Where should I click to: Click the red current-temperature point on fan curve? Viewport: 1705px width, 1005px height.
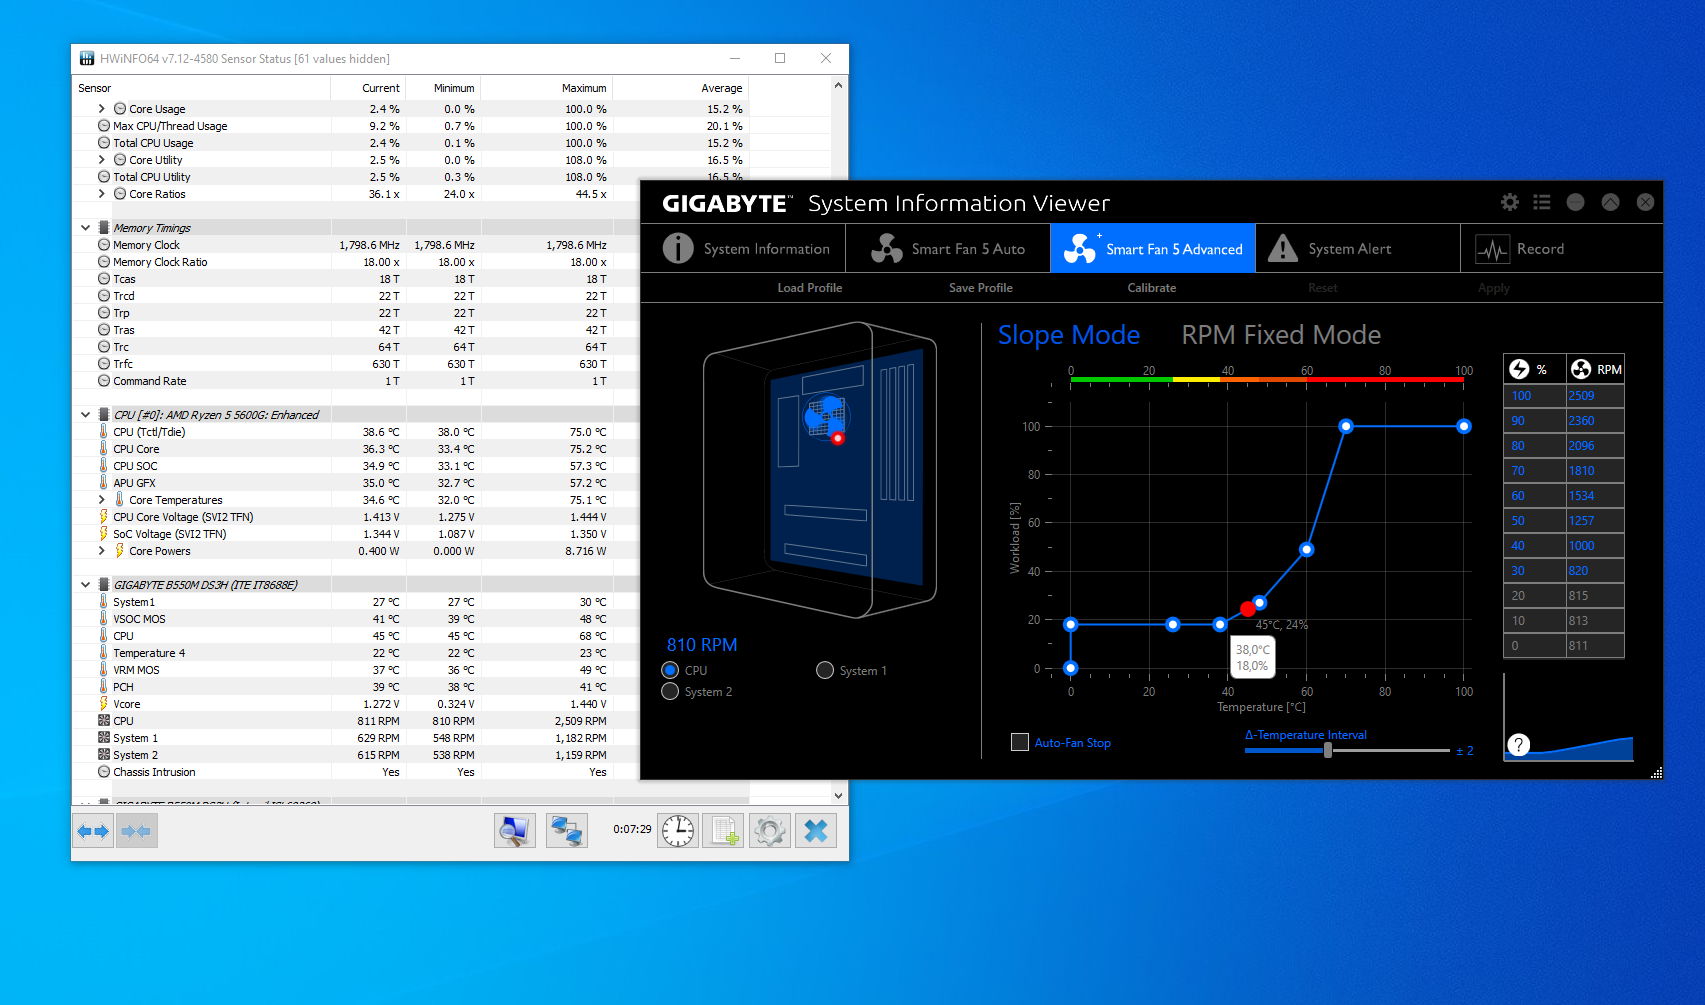pos(1248,609)
